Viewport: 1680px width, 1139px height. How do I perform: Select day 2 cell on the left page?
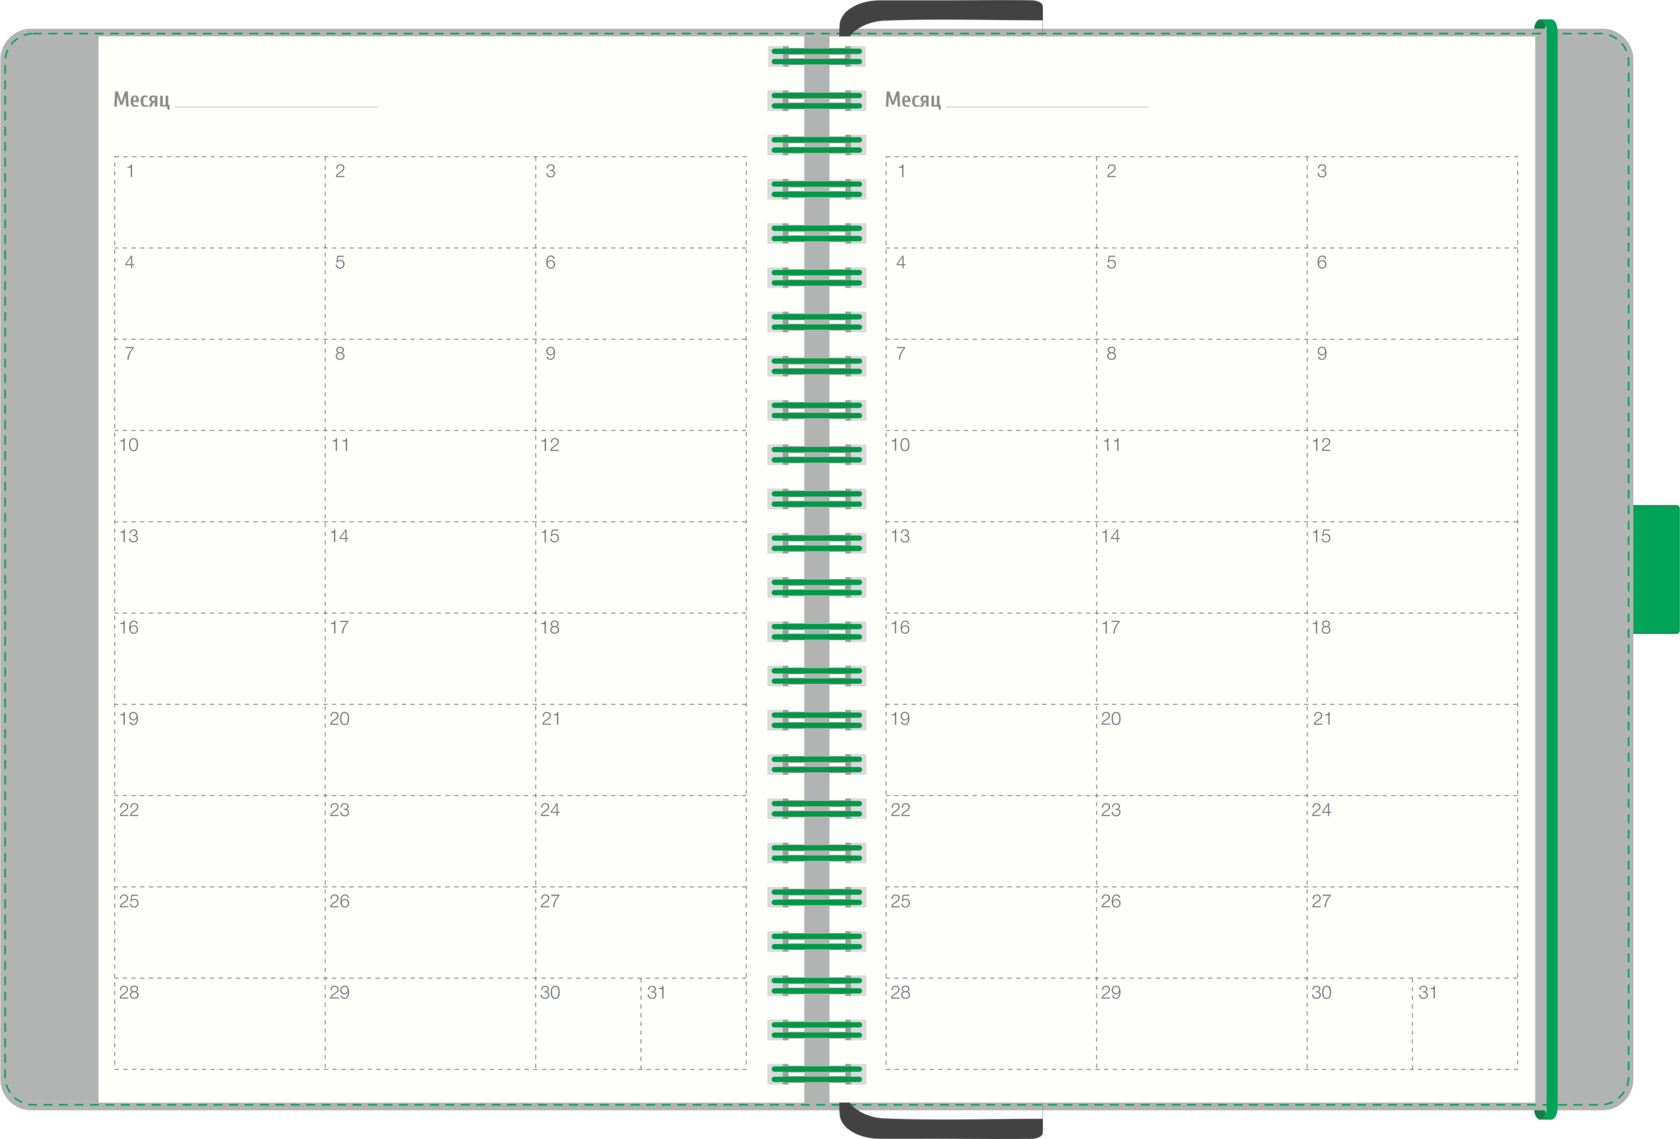[430, 202]
